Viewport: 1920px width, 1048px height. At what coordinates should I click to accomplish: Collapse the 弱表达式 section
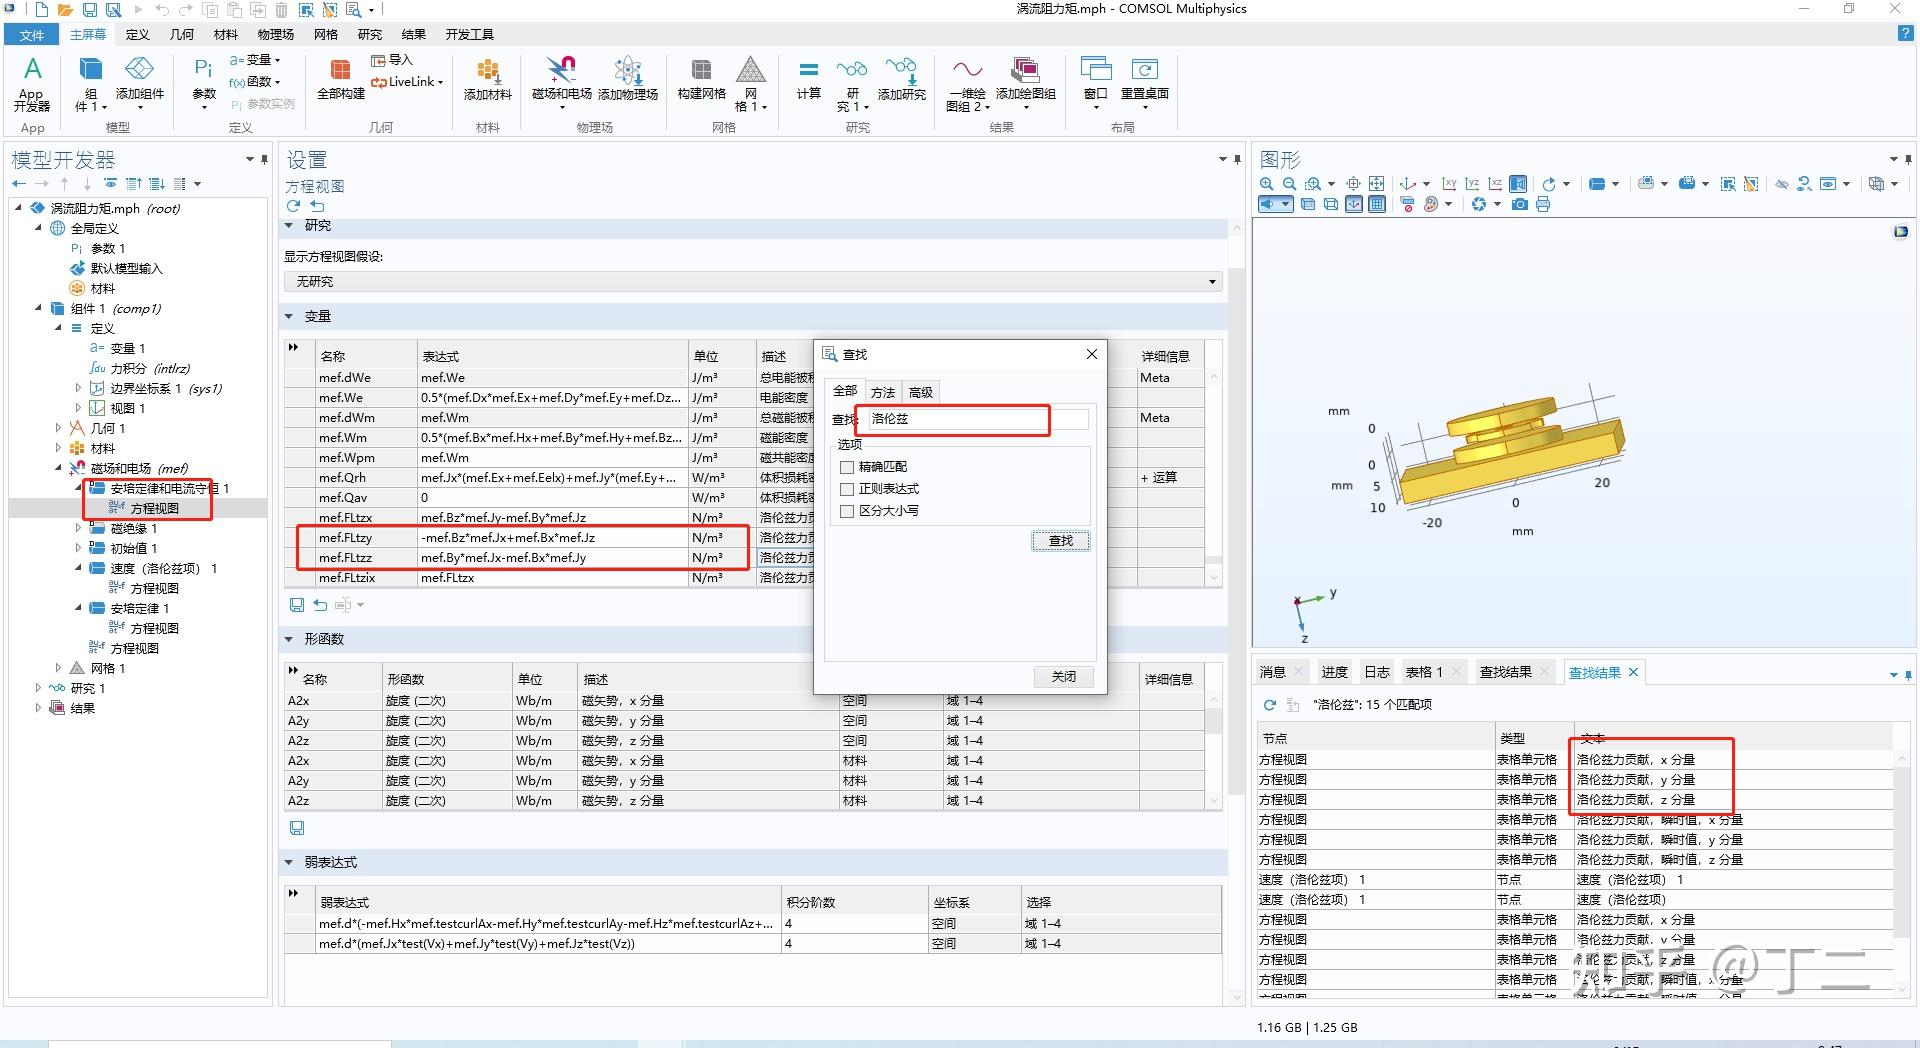289,862
